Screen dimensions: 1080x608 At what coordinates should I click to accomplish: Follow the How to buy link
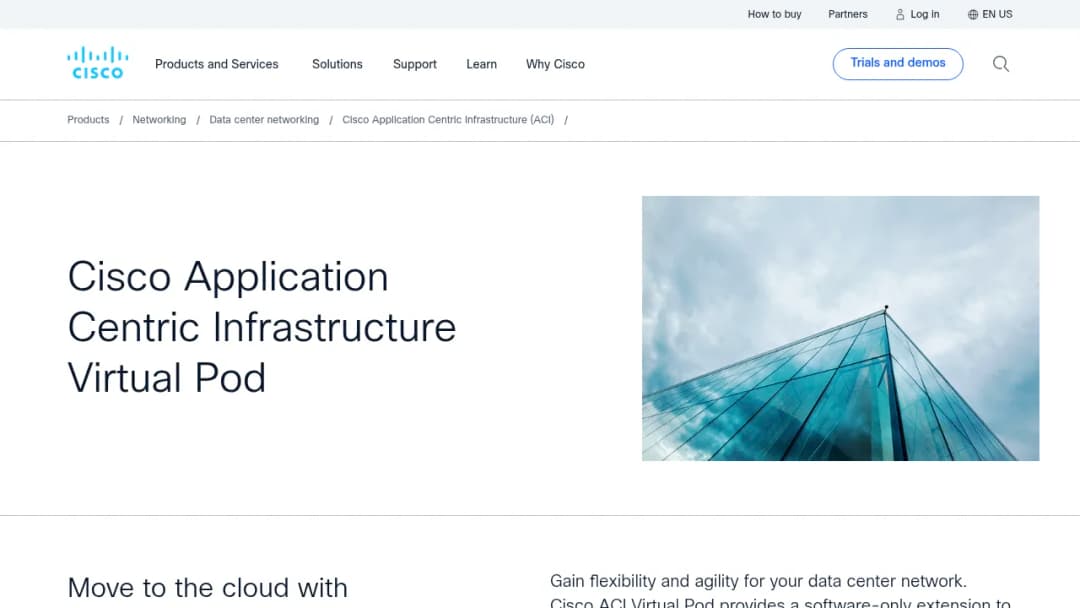click(774, 14)
